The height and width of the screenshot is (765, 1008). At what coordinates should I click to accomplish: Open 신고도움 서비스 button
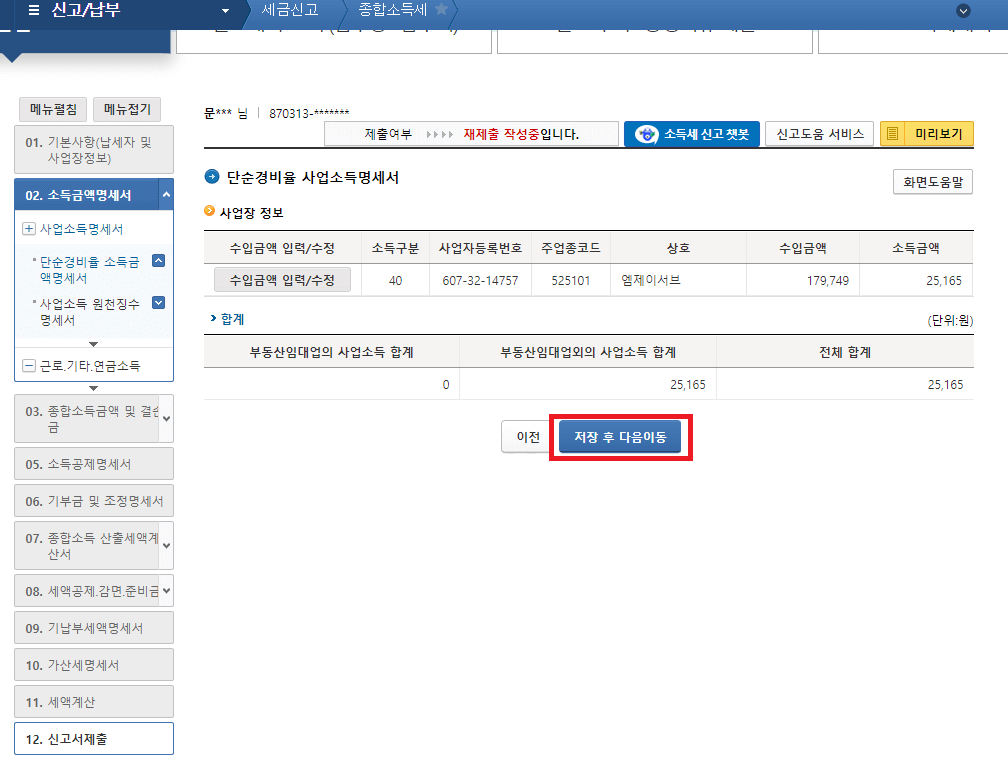click(x=820, y=134)
